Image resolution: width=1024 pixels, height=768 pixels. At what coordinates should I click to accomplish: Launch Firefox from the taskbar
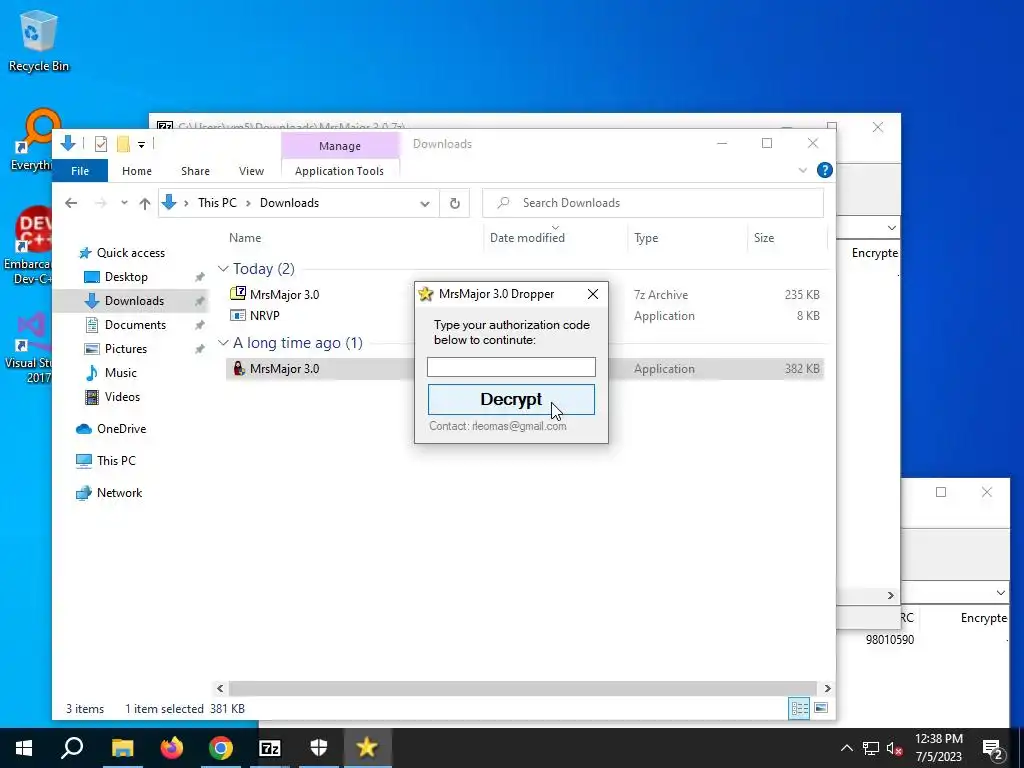tap(172, 748)
